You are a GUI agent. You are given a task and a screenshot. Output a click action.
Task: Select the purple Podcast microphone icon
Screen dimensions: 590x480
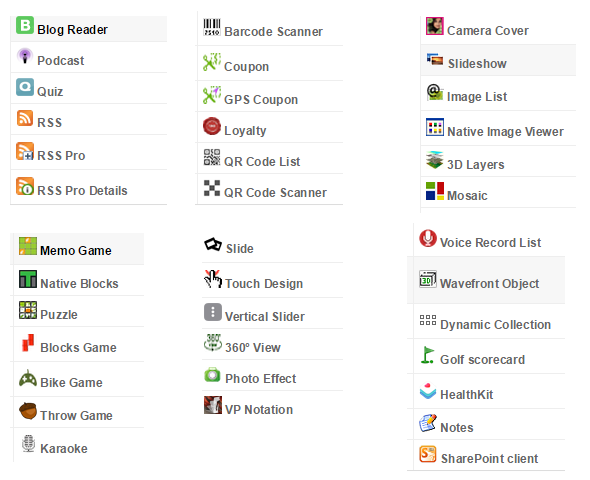[25, 56]
